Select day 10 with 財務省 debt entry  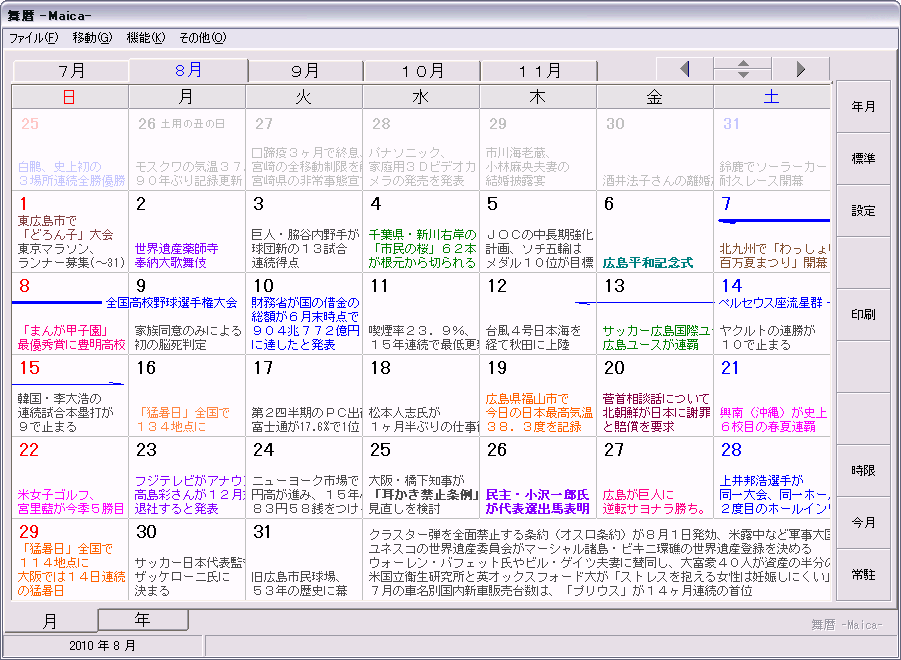coord(304,314)
